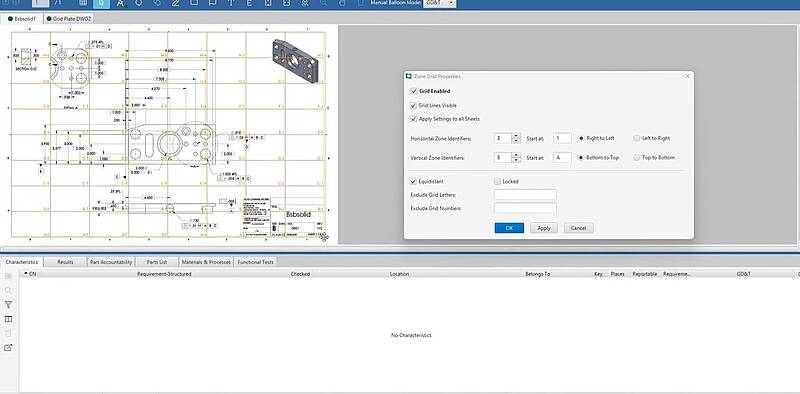Decrease the Vertical Zone Identifiers count
Screen dimensions: 800x394
pos(516,160)
